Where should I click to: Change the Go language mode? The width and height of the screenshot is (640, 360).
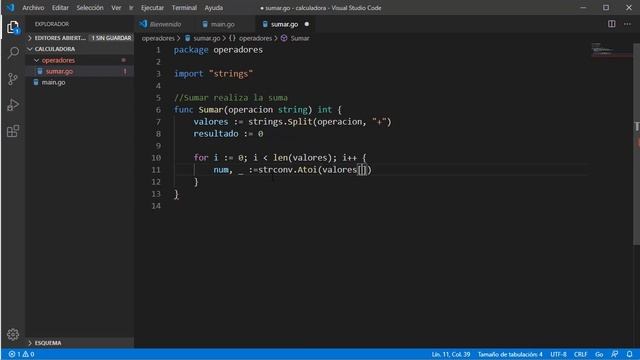tap(599, 354)
